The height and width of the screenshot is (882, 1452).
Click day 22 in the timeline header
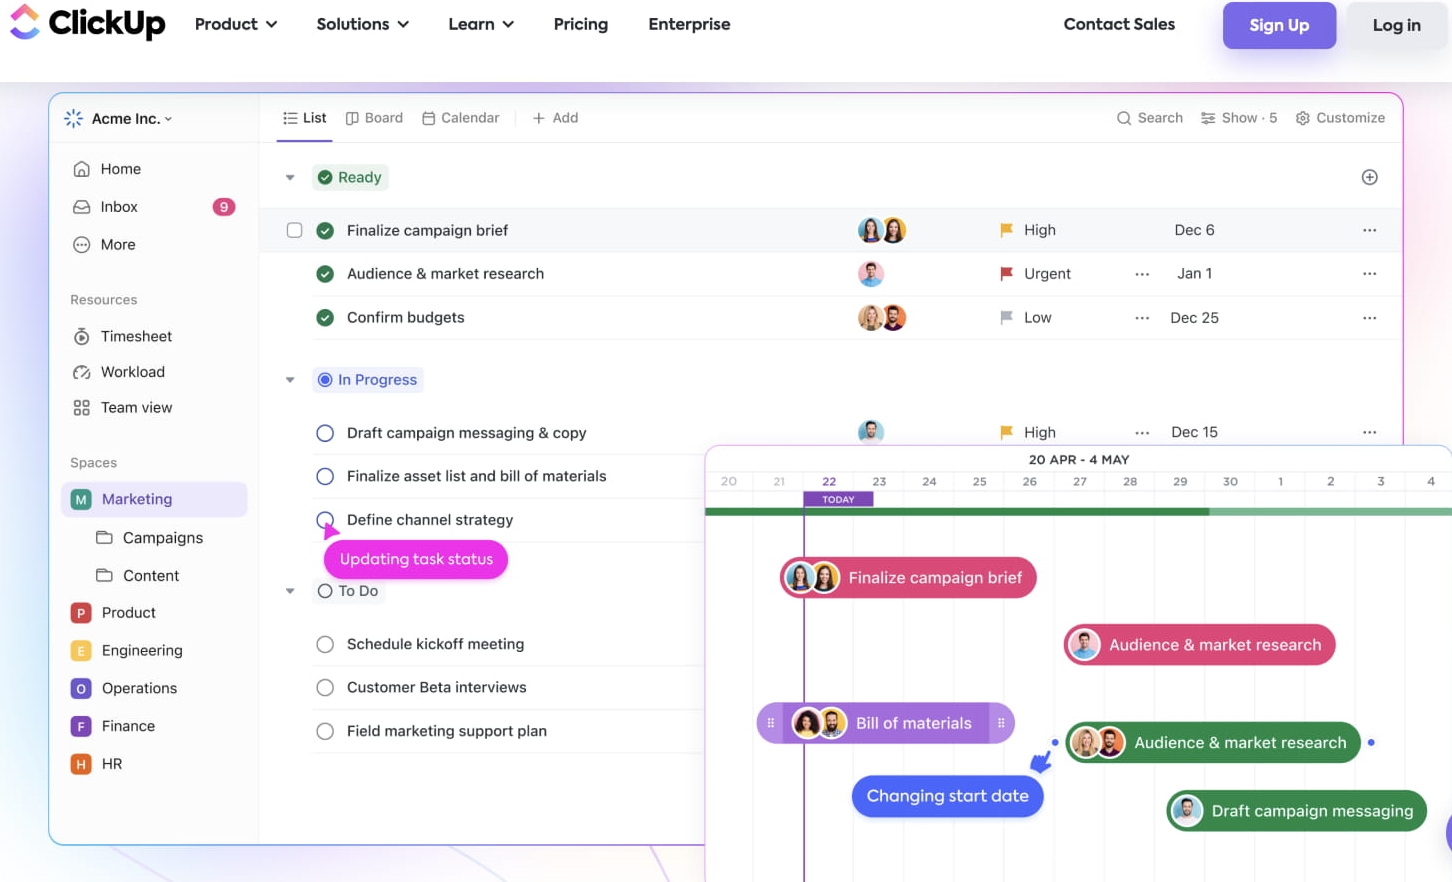(x=829, y=482)
